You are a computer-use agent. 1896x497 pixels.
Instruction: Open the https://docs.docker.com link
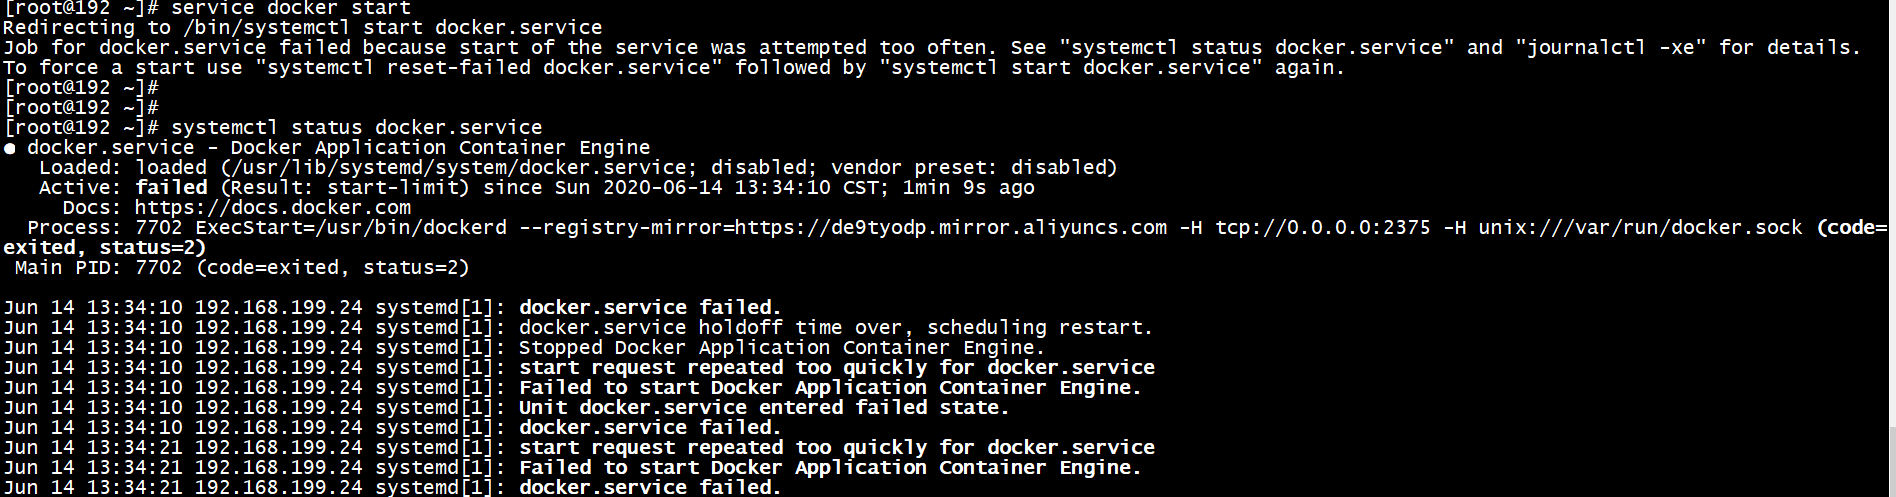coord(272,208)
